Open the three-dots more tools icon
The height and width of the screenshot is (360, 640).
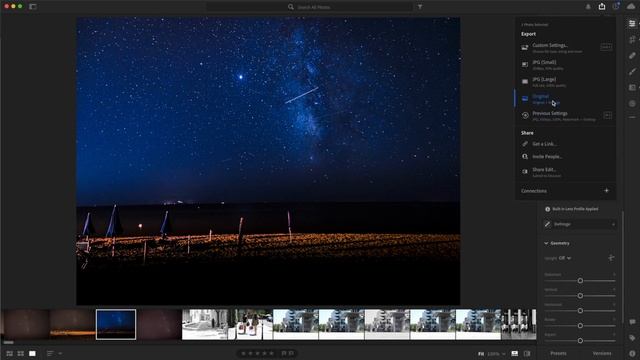[632, 118]
